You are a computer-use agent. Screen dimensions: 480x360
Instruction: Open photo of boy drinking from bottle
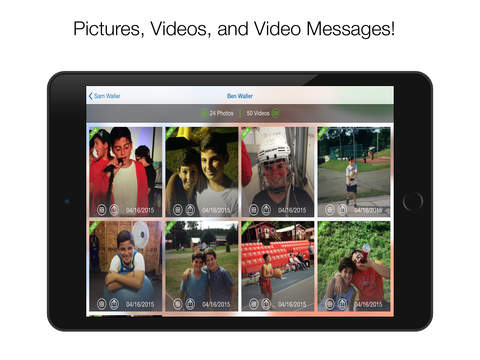354,266
